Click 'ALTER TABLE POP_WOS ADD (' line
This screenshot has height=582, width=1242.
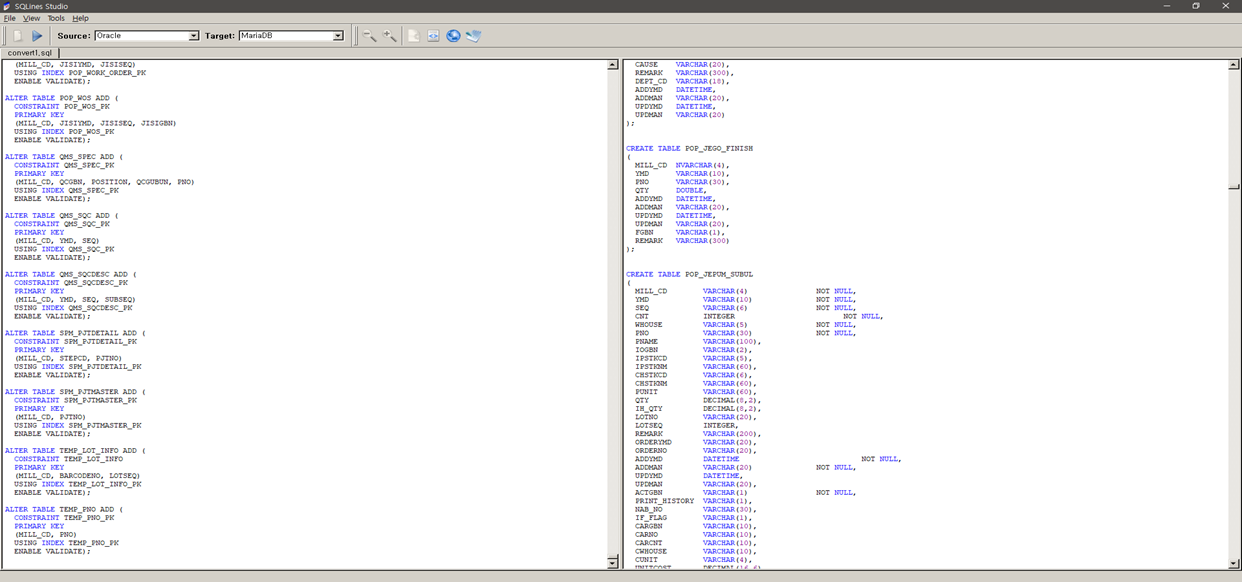61,98
